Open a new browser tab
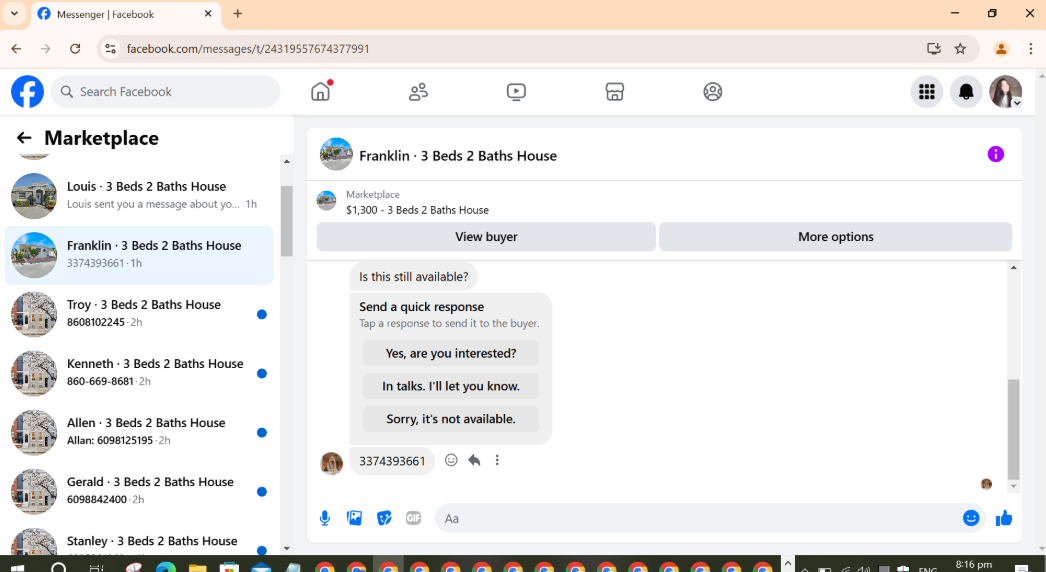The width and height of the screenshot is (1046, 572). pos(237,13)
